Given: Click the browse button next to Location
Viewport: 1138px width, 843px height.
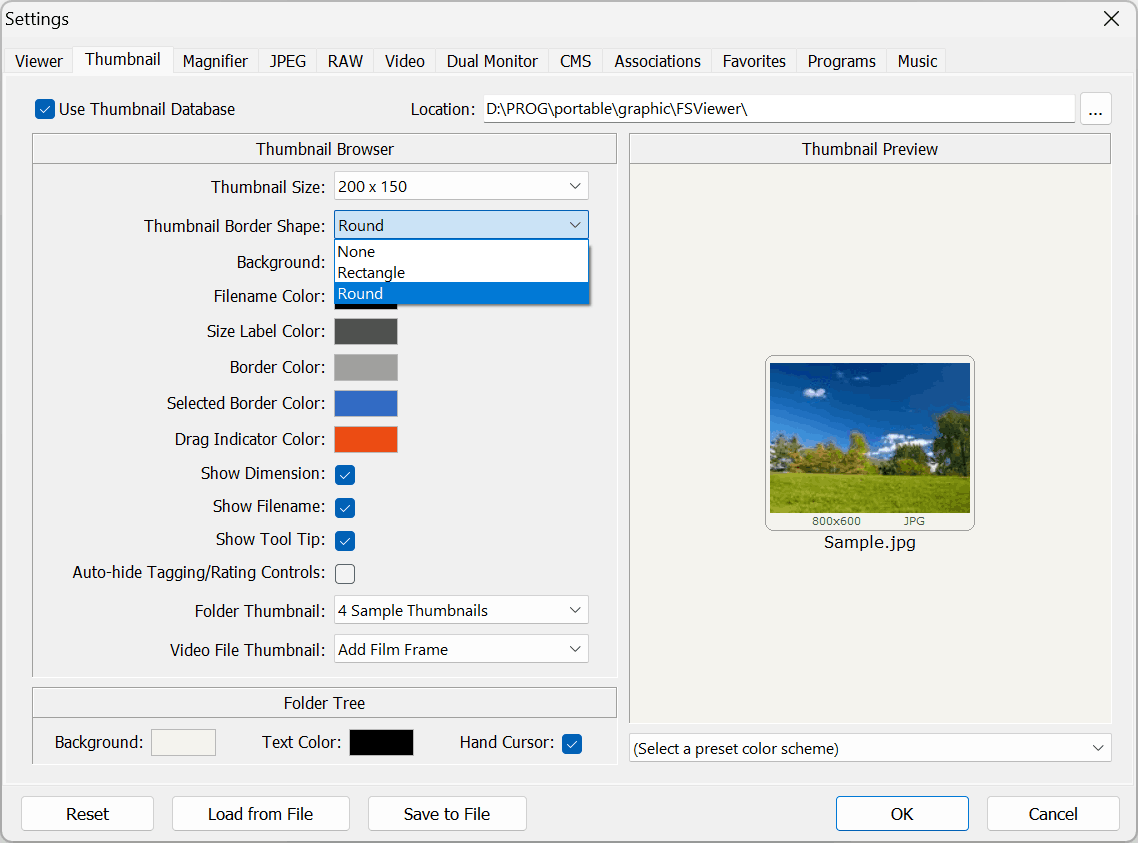Looking at the screenshot, I should [1095, 109].
